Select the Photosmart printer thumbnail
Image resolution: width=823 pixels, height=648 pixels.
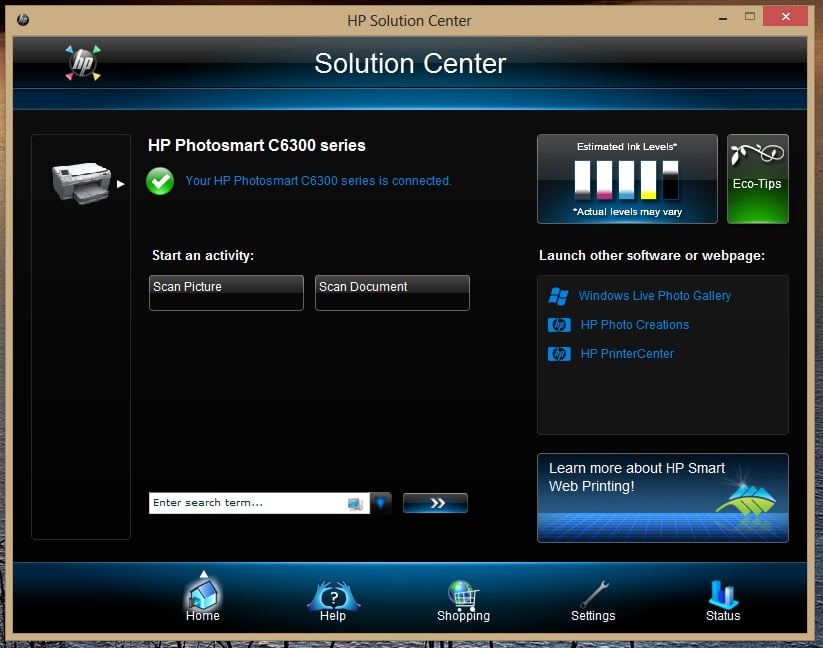click(81, 182)
